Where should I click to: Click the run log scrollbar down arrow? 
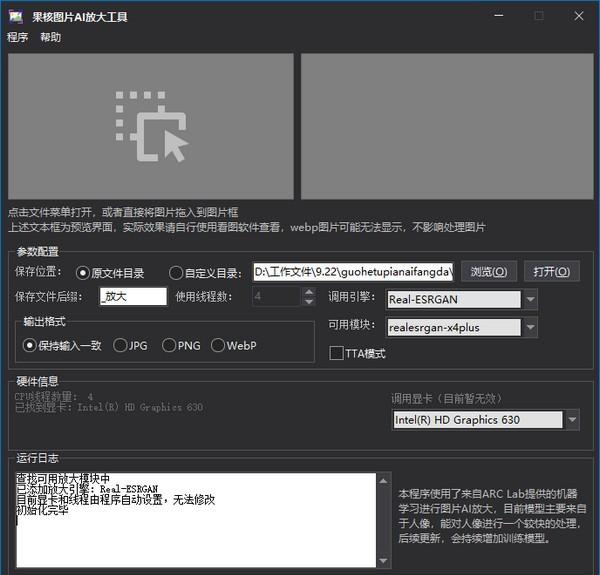click(x=384, y=561)
